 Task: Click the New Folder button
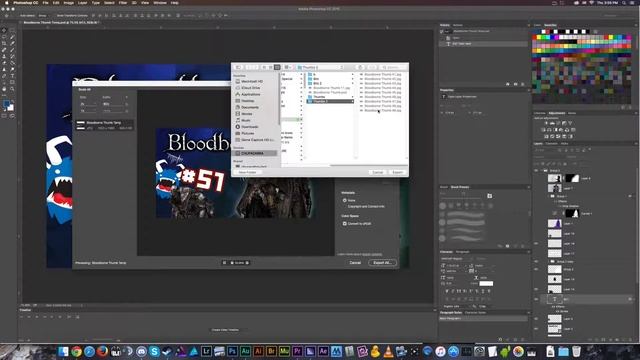[x=247, y=172]
